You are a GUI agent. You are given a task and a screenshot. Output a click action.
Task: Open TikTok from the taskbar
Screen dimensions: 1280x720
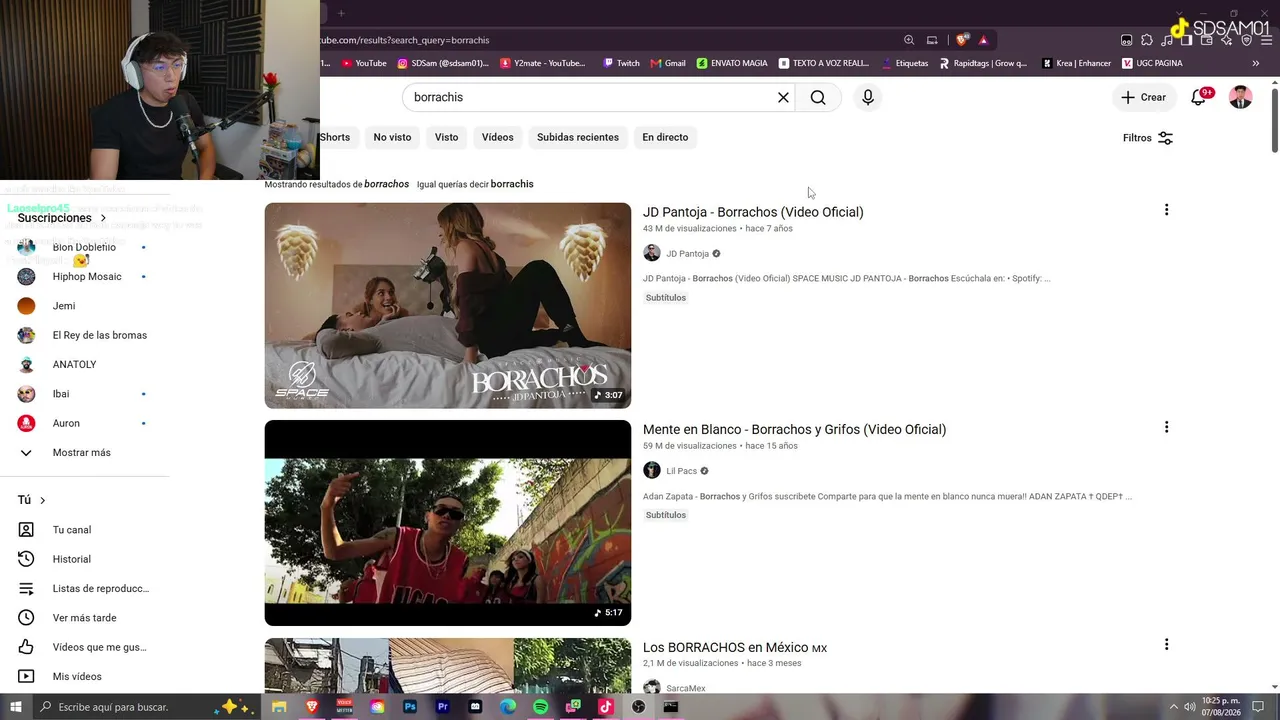click(605, 707)
